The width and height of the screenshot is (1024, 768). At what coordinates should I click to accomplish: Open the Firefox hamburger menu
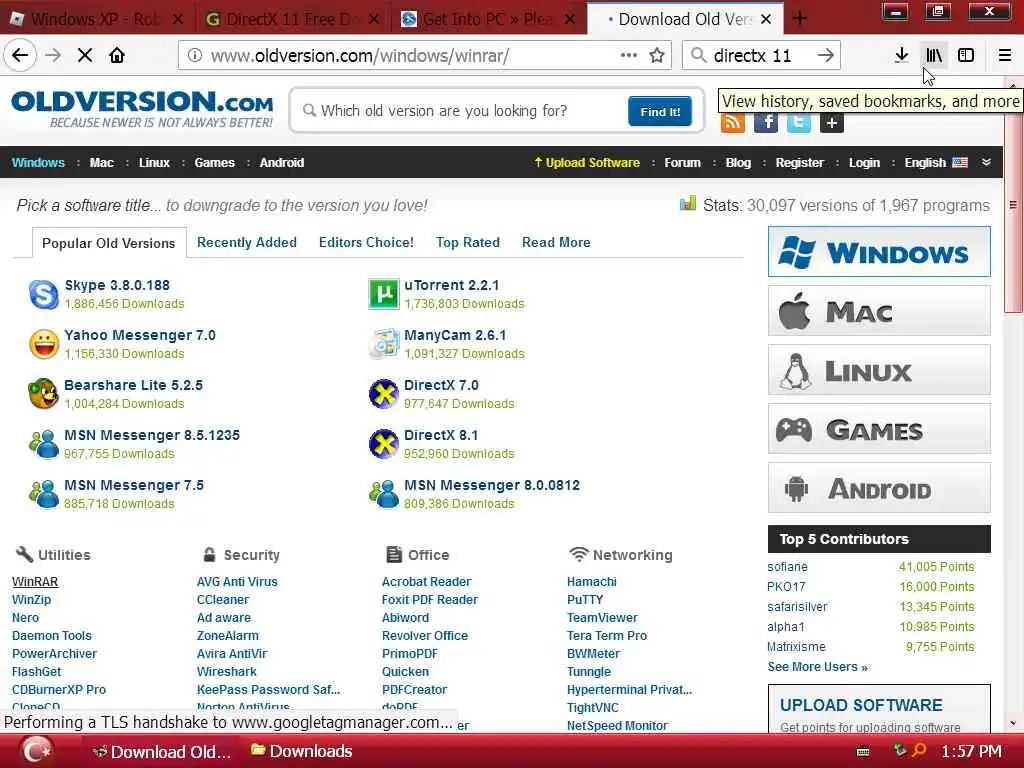[1005, 56]
